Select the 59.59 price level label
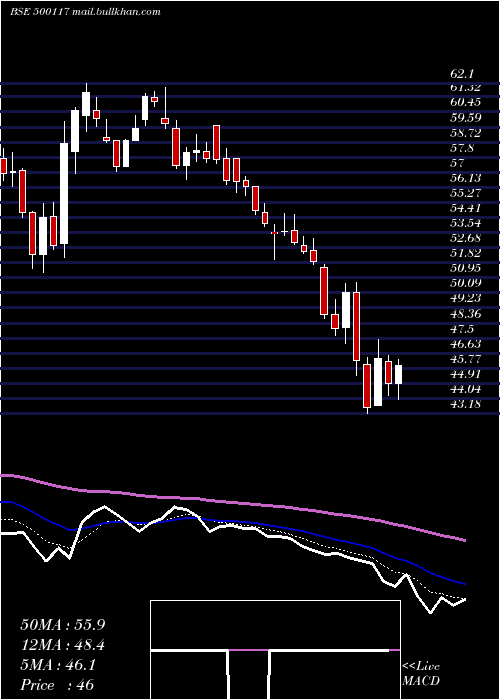The height and width of the screenshot is (700, 500). pyautogui.click(x=465, y=117)
